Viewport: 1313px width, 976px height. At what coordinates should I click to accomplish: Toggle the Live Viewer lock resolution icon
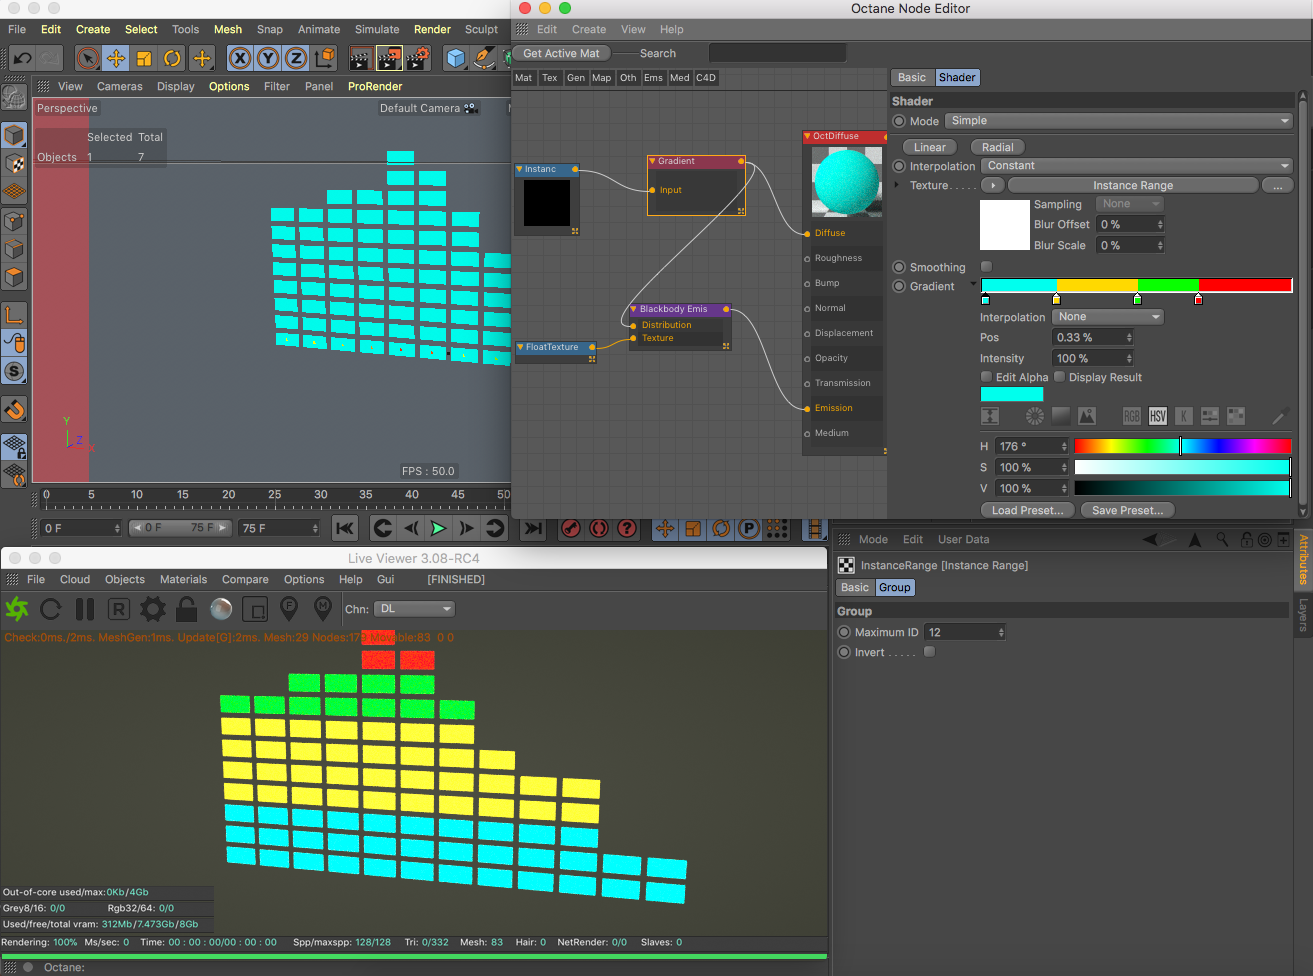click(x=187, y=608)
